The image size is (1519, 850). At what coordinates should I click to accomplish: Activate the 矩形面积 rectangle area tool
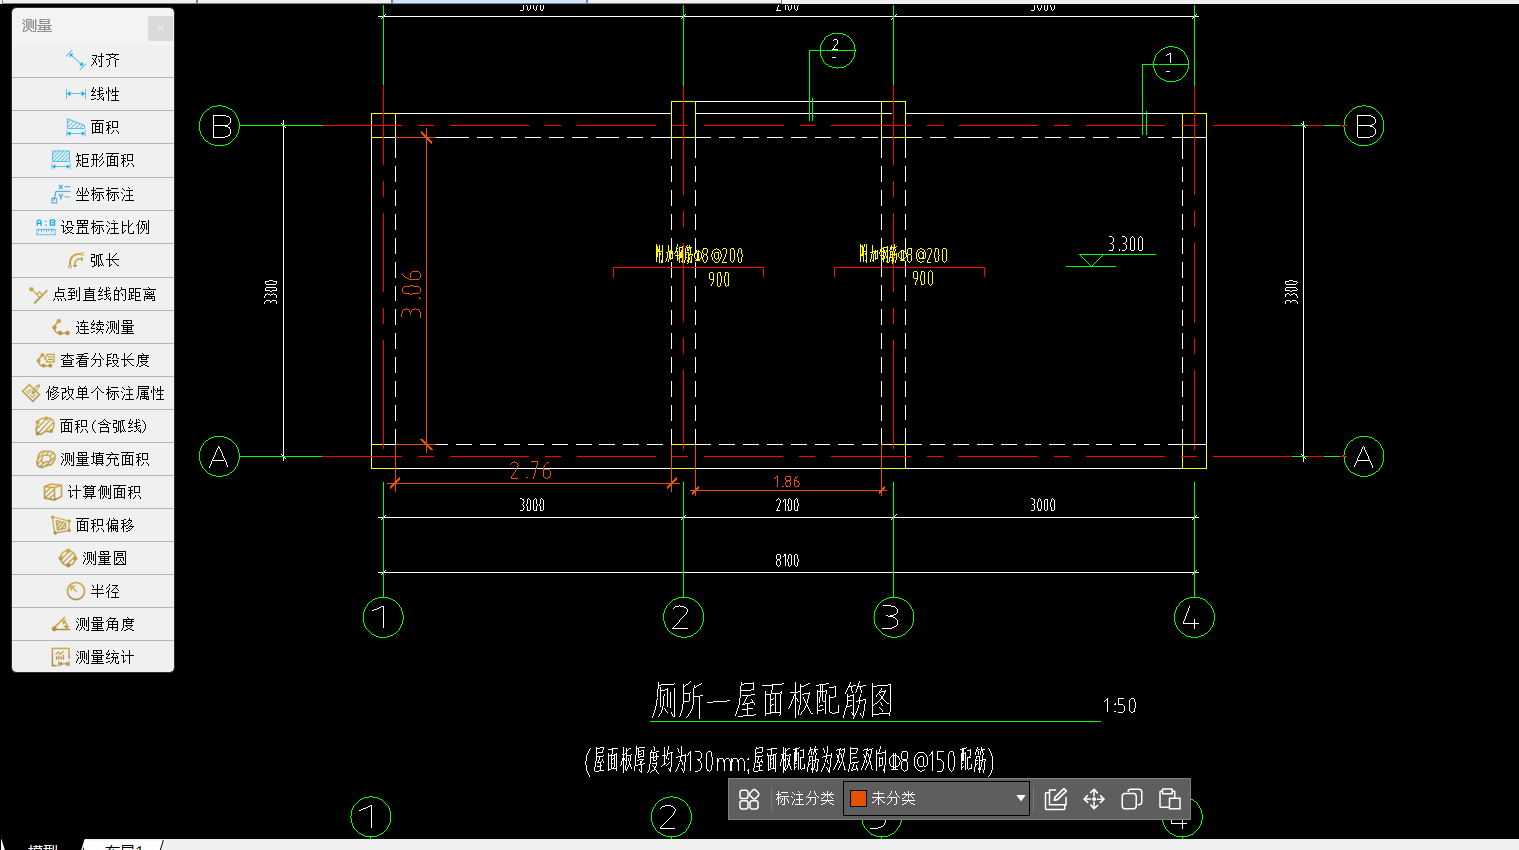[x=93, y=160]
